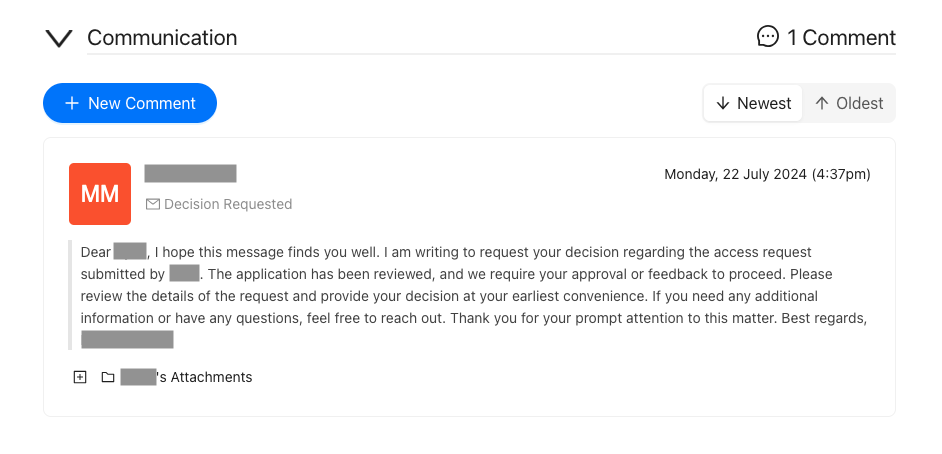Click the Communication section heading
Screen dimensions: 942x454
pos(162,38)
